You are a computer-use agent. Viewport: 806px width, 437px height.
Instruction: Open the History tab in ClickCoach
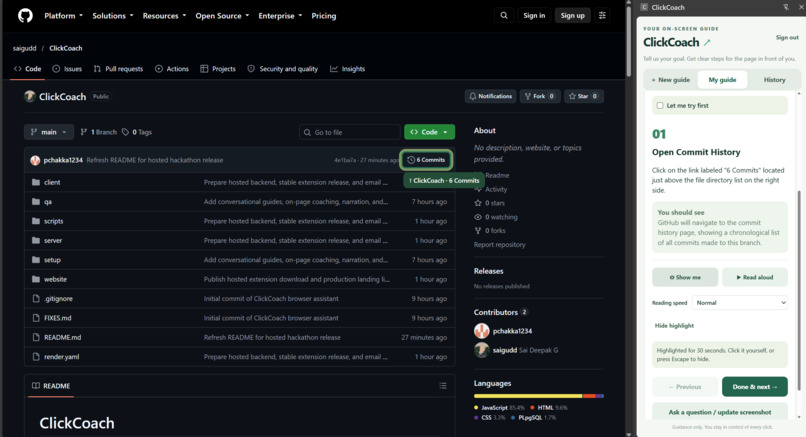point(774,80)
